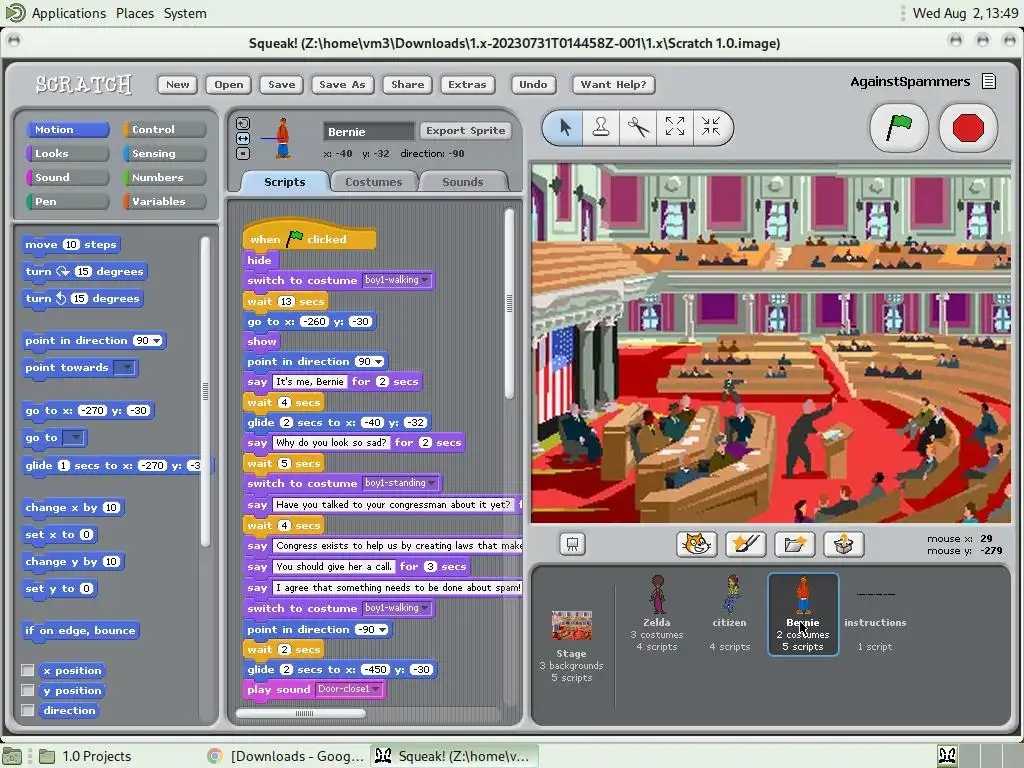Open Door-close1 sound dropdown

point(376,689)
